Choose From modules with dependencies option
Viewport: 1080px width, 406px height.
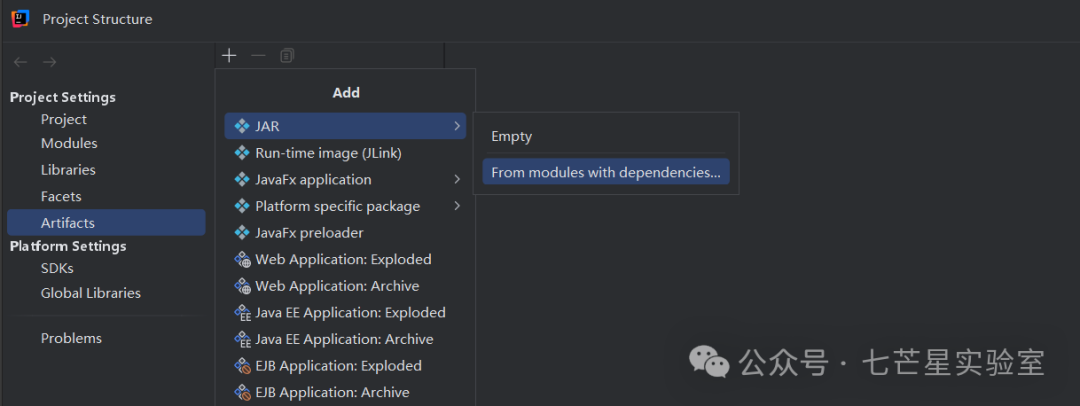click(x=606, y=172)
